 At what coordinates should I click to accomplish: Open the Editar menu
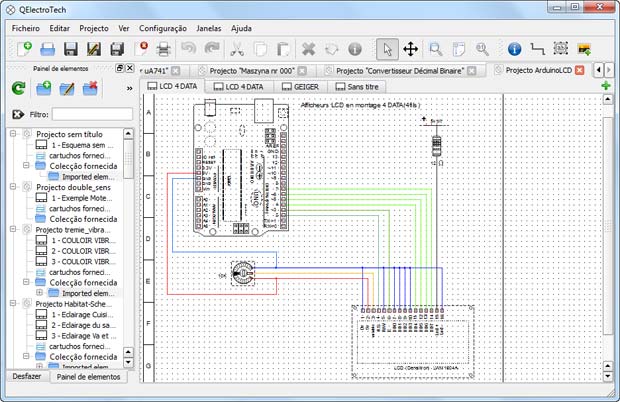pos(59,28)
